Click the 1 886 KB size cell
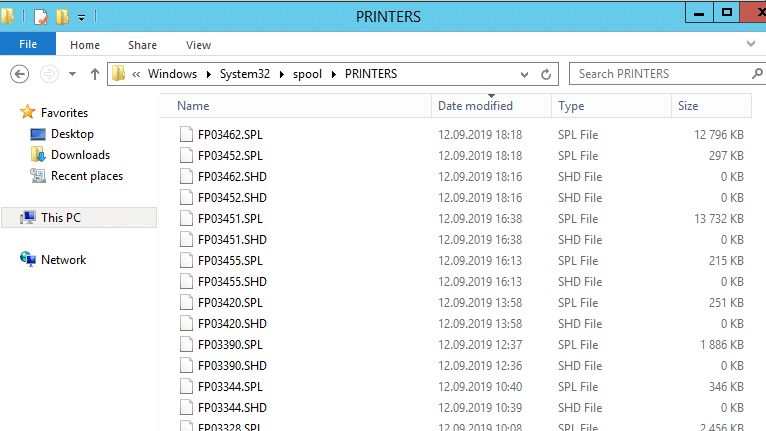This screenshot has width=766, height=431. [722, 345]
